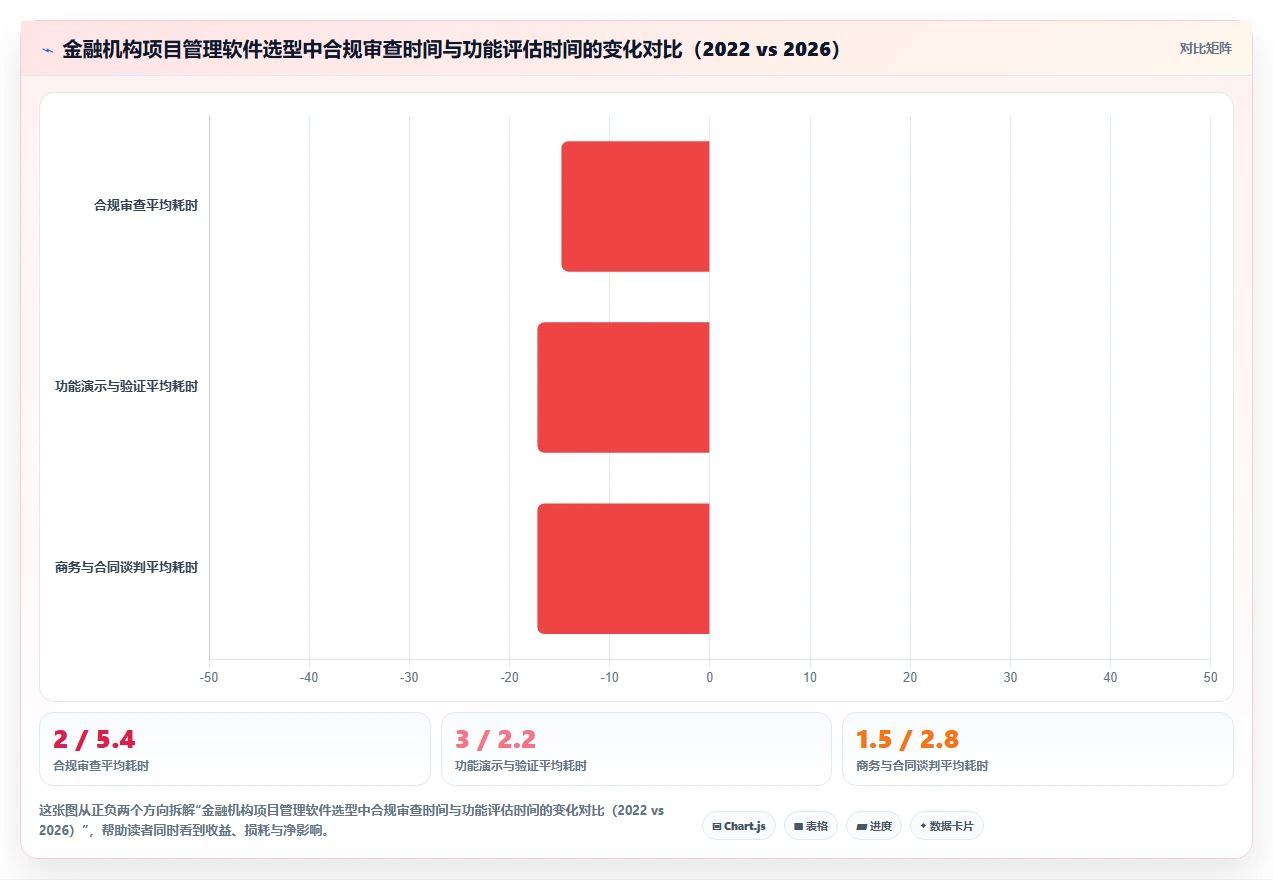Click the lightning icon beside the title
The image size is (1273, 880).
tap(47, 50)
